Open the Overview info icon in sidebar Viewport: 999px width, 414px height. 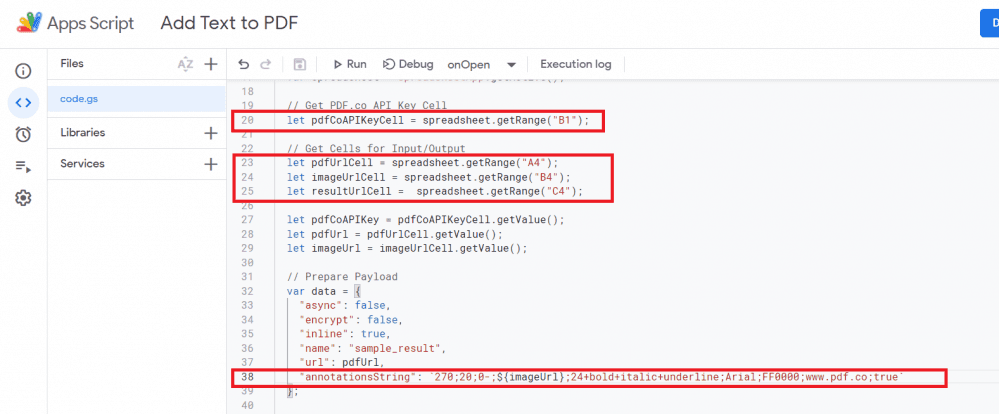click(23, 70)
